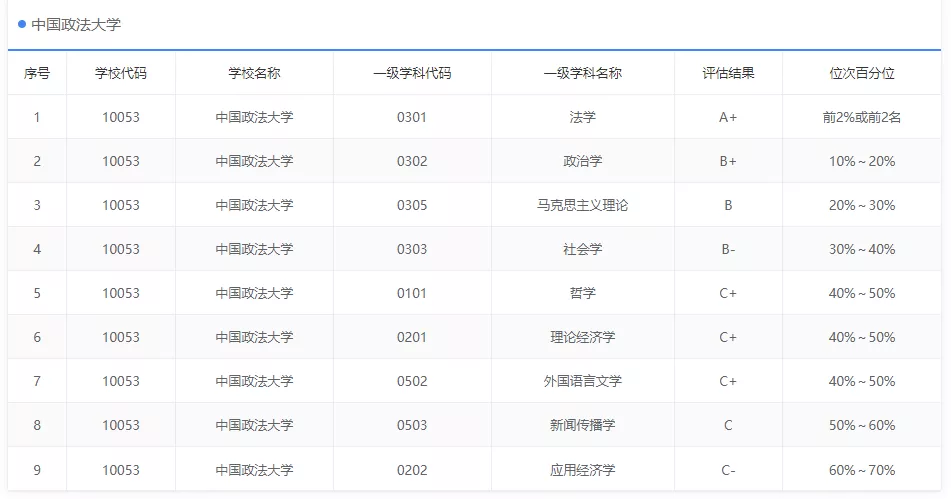Click the C+ result for 理论经济学
The image size is (951, 499).
click(728, 337)
